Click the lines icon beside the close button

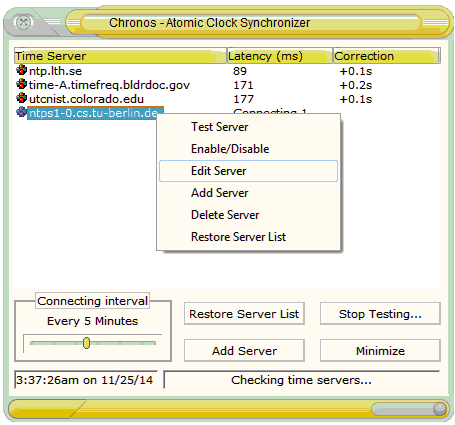(x=53, y=22)
